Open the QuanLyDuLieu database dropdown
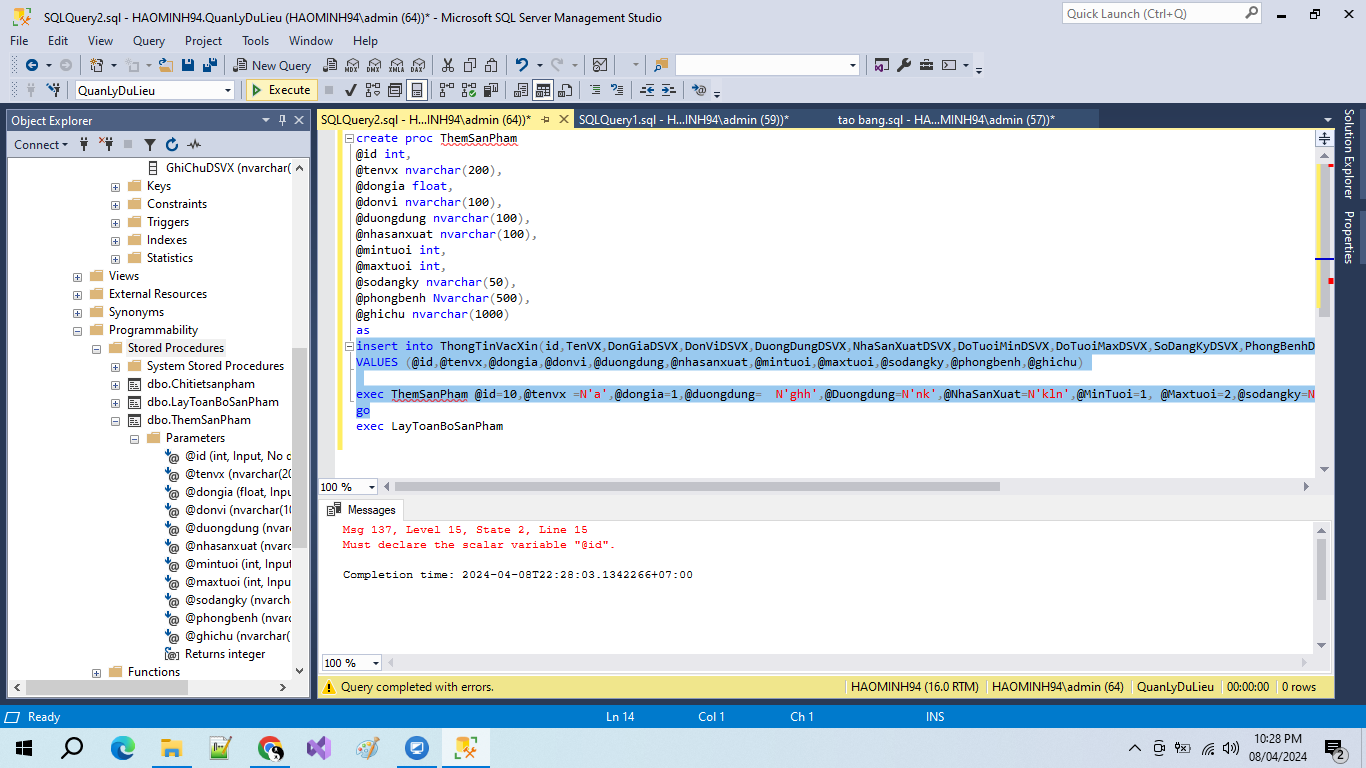Image resolution: width=1366 pixels, height=768 pixels. 228,90
